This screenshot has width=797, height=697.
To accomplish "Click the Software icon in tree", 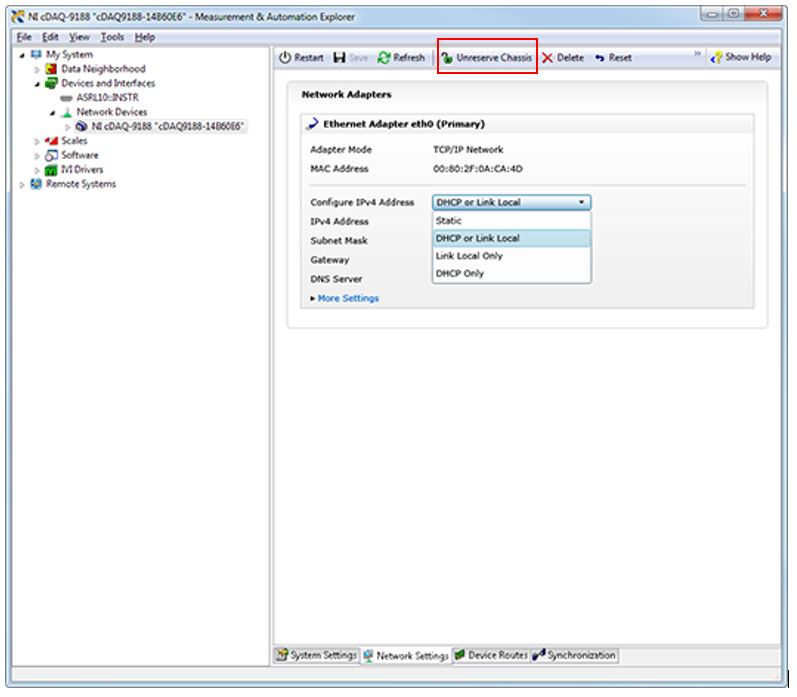I will [51, 155].
